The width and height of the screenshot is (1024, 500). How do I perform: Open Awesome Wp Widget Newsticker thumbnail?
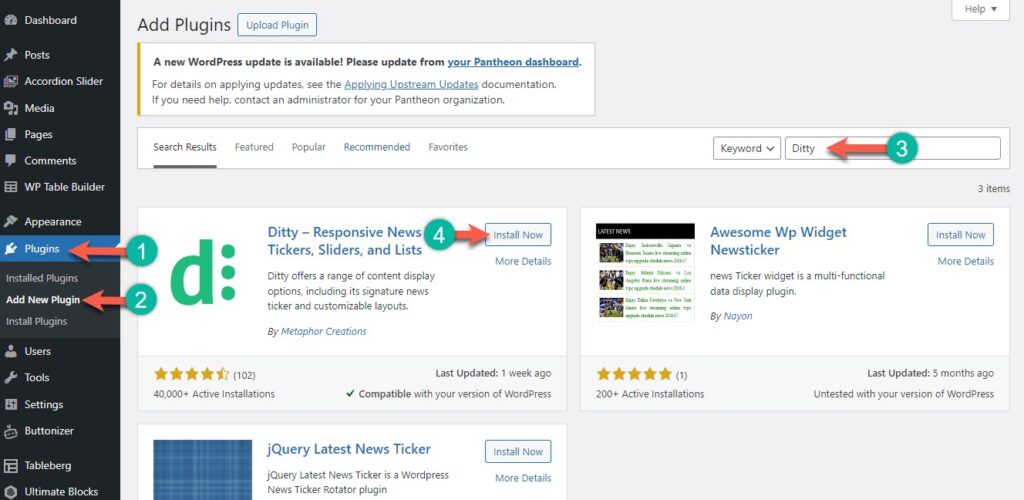[x=645, y=272]
